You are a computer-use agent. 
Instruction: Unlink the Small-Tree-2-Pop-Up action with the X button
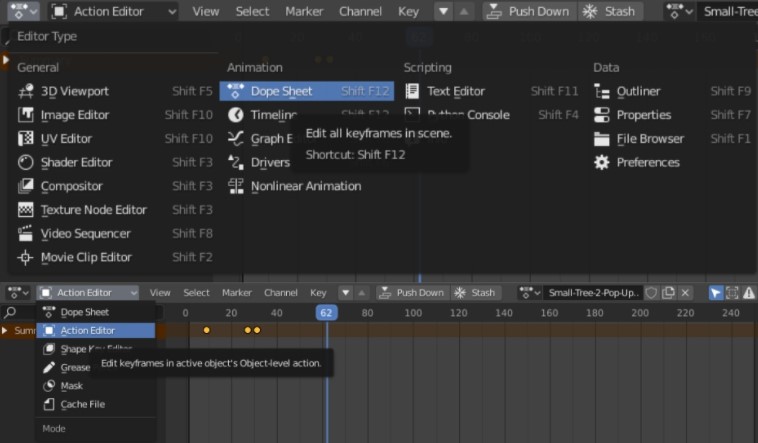click(685, 293)
